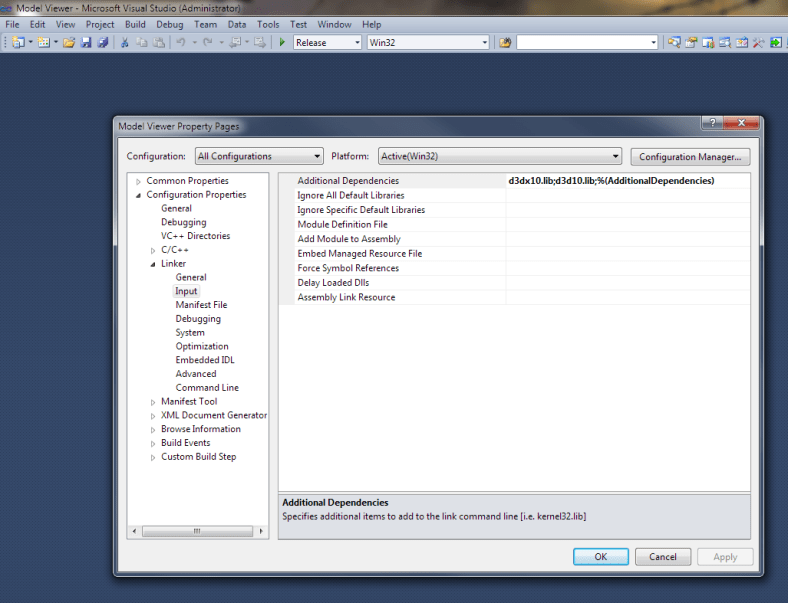Open the Solution Explorer toolbar icon
The image size is (788, 603).
pyautogui.click(x=675, y=43)
